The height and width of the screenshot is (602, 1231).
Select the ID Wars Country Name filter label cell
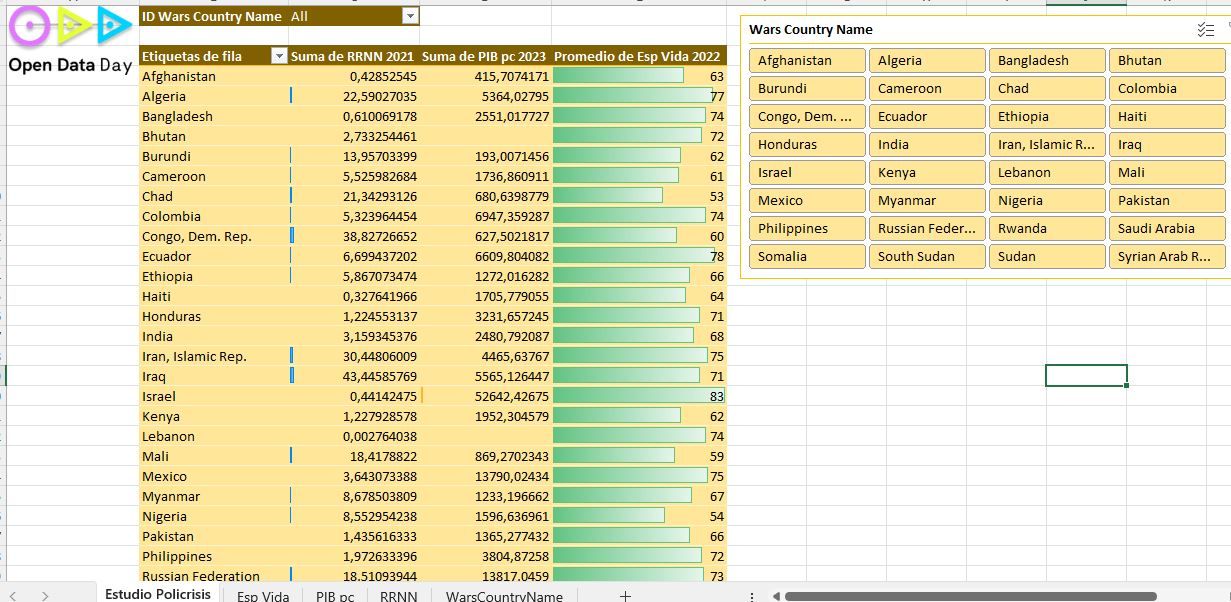coord(214,16)
